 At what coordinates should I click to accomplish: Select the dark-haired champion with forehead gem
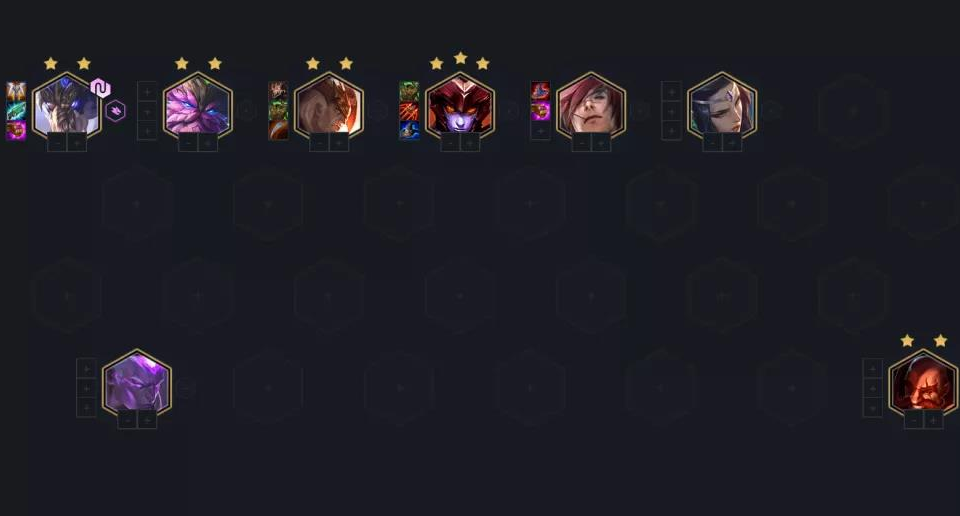click(722, 107)
